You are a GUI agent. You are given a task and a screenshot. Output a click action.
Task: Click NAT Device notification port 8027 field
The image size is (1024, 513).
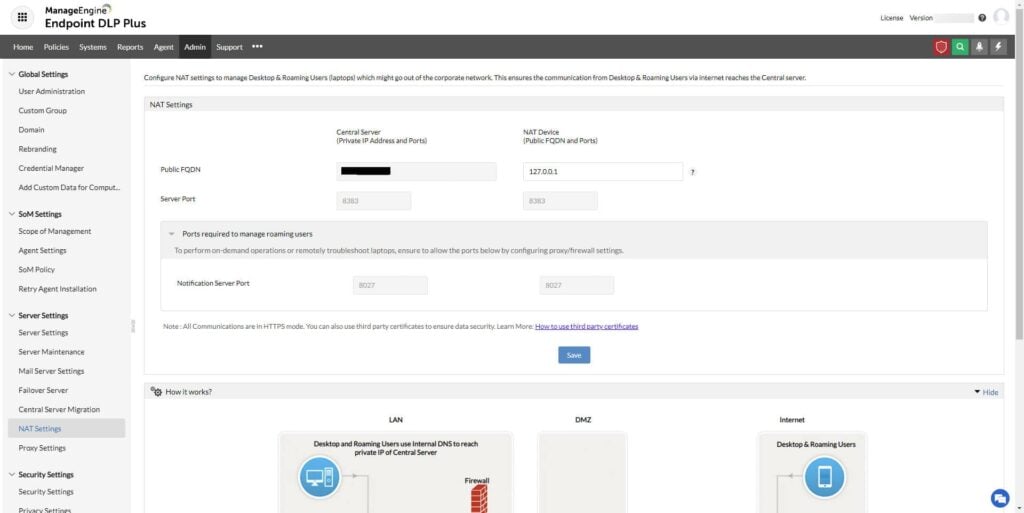[577, 285]
